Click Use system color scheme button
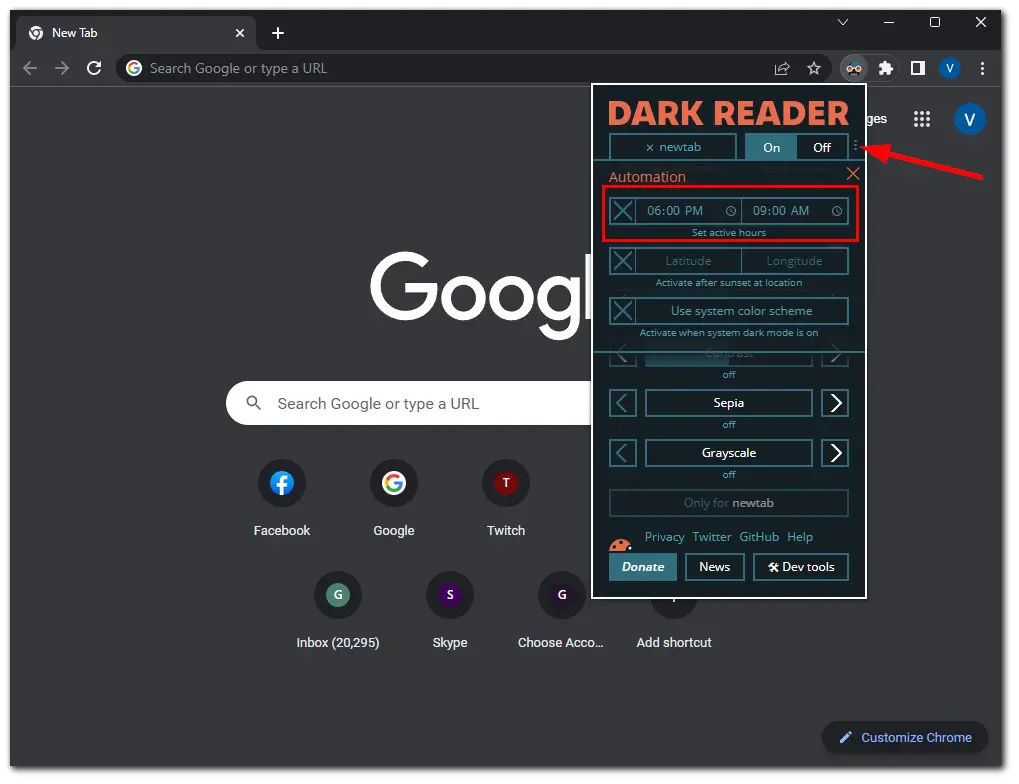 point(742,311)
